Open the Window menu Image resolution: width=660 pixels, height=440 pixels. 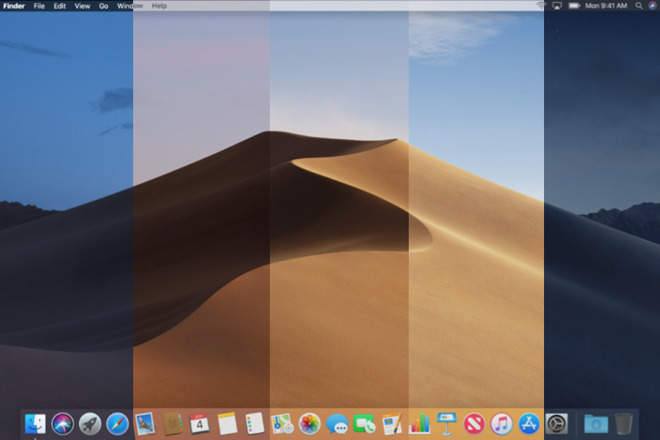pyautogui.click(x=130, y=6)
